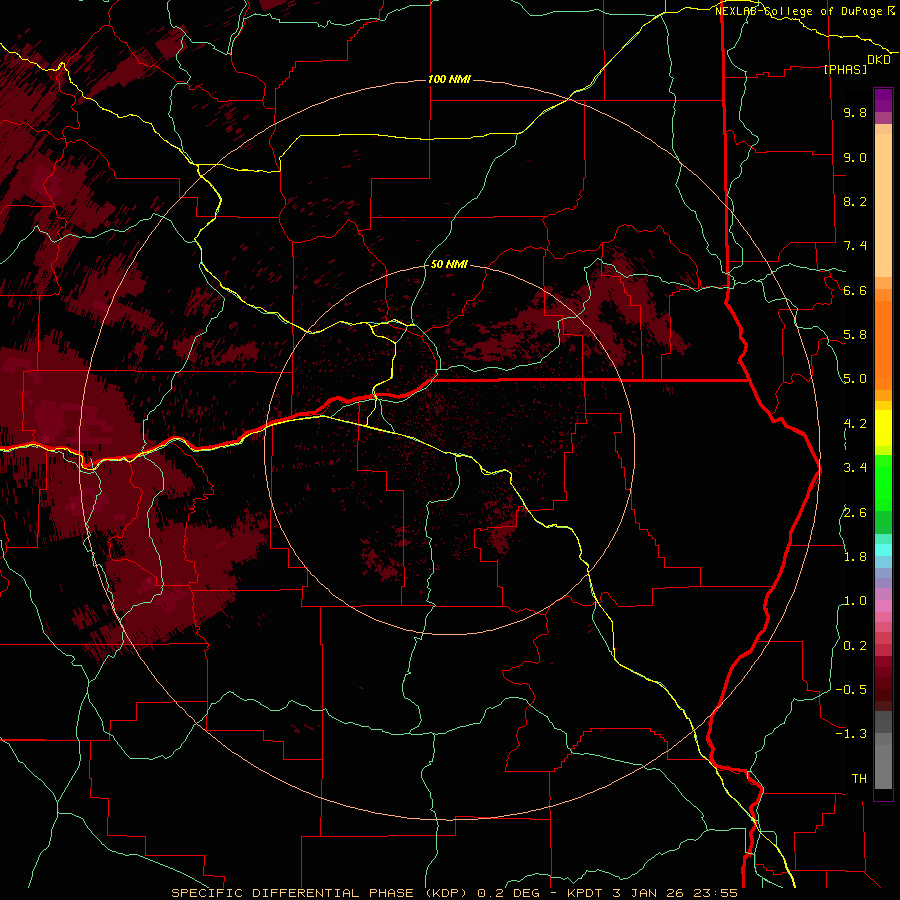Click the NEXLAB-College of DuPage credit text
This screenshot has height=900, width=900.
click(x=799, y=11)
